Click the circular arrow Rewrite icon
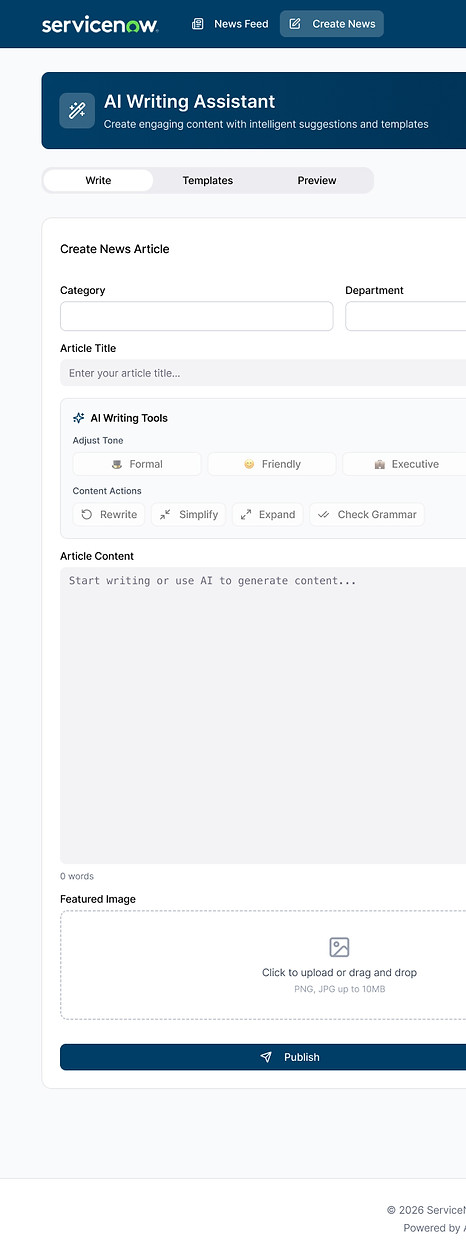Image resolution: width=466 pixels, height=1259 pixels. pyautogui.click(x=87, y=514)
